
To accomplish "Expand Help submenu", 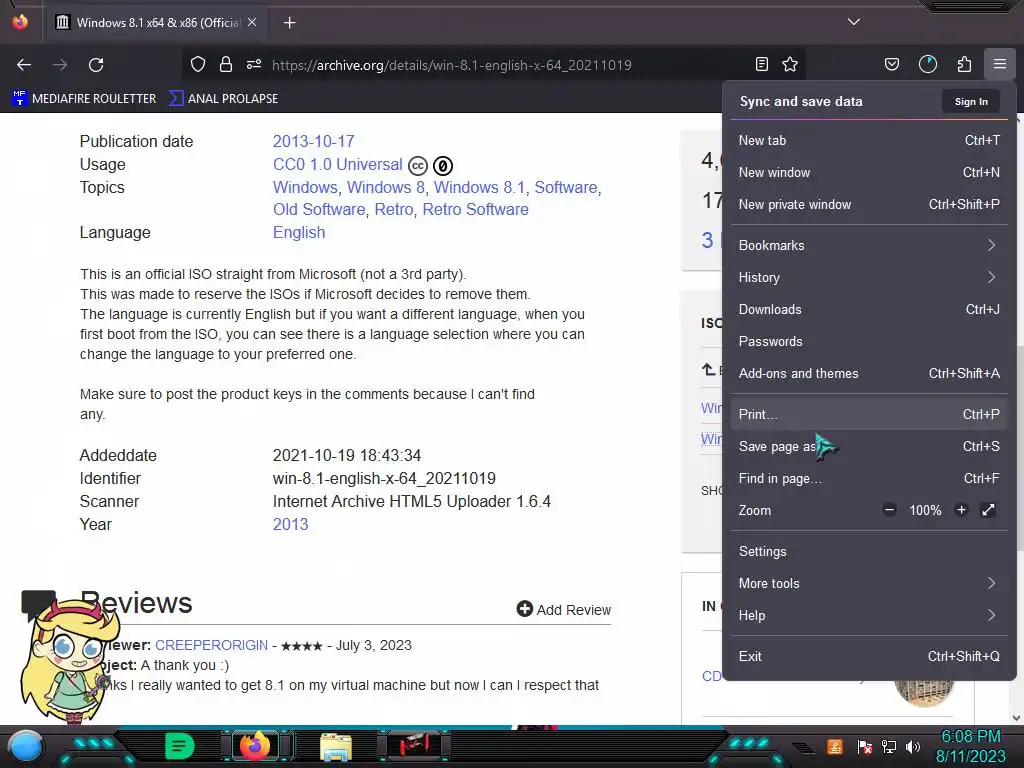I will tap(869, 616).
